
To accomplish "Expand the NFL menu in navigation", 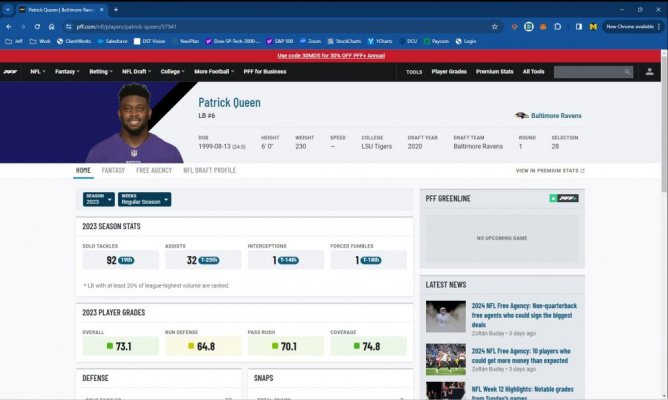I will coord(37,72).
